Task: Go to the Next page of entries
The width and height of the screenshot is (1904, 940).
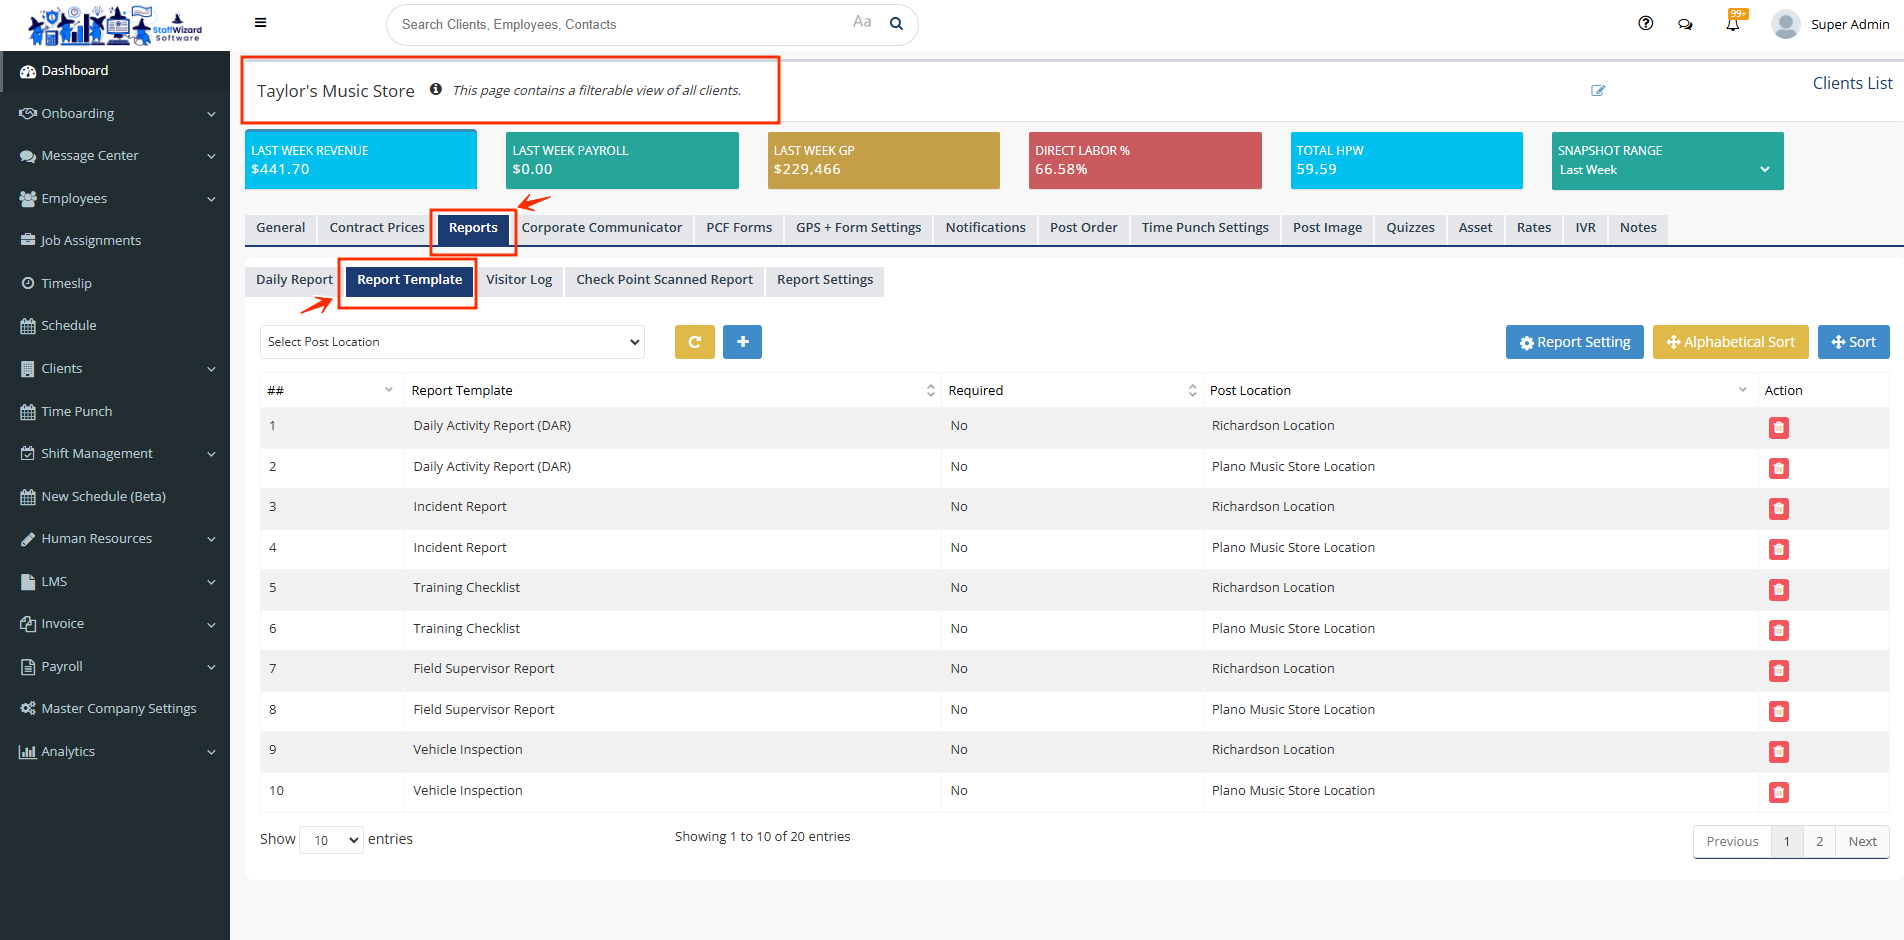Action: click(x=1861, y=842)
